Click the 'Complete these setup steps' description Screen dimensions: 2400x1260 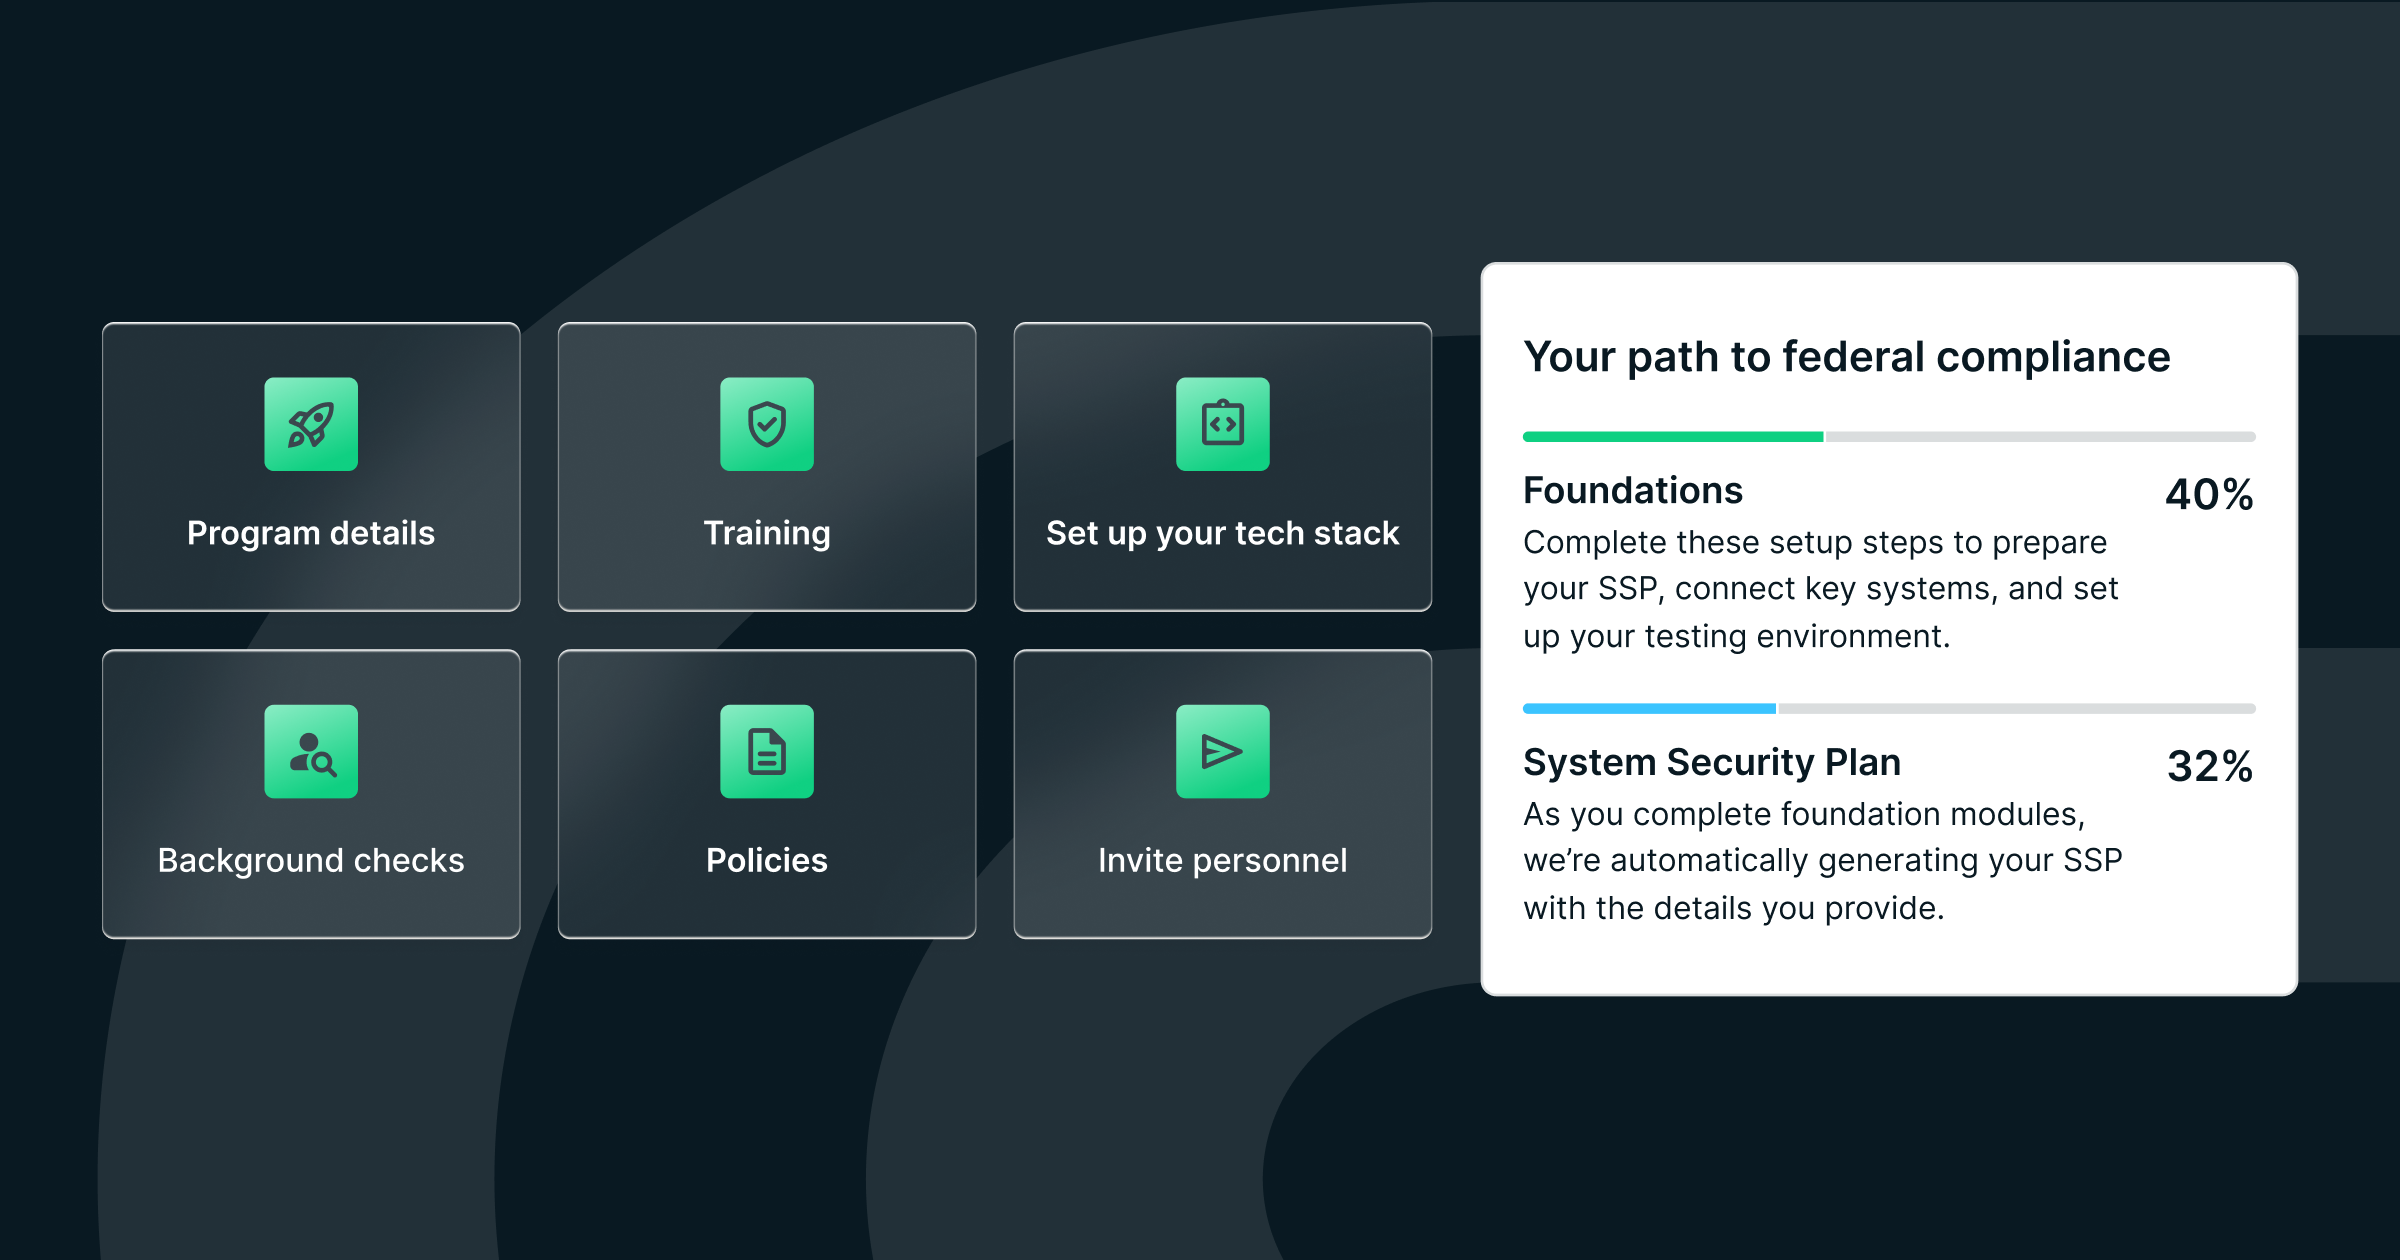[1821, 589]
